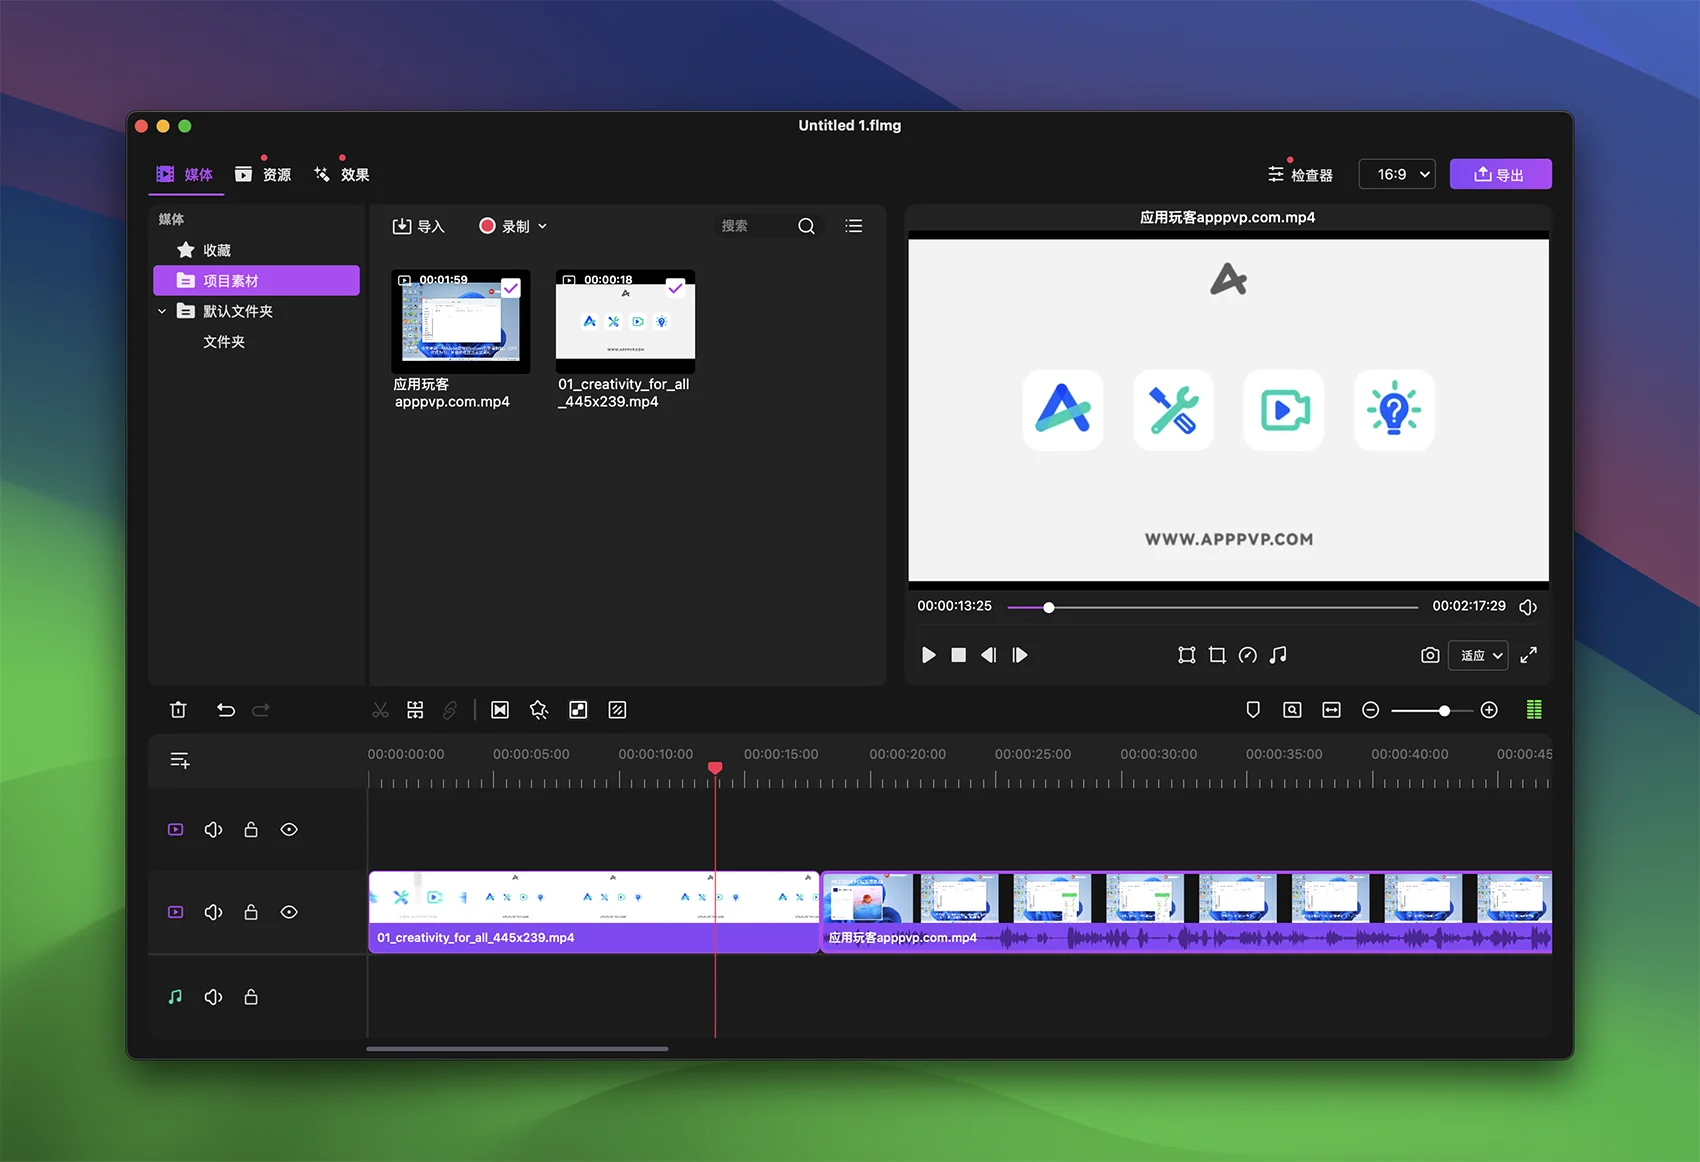Click the add track icon

coord(180,761)
